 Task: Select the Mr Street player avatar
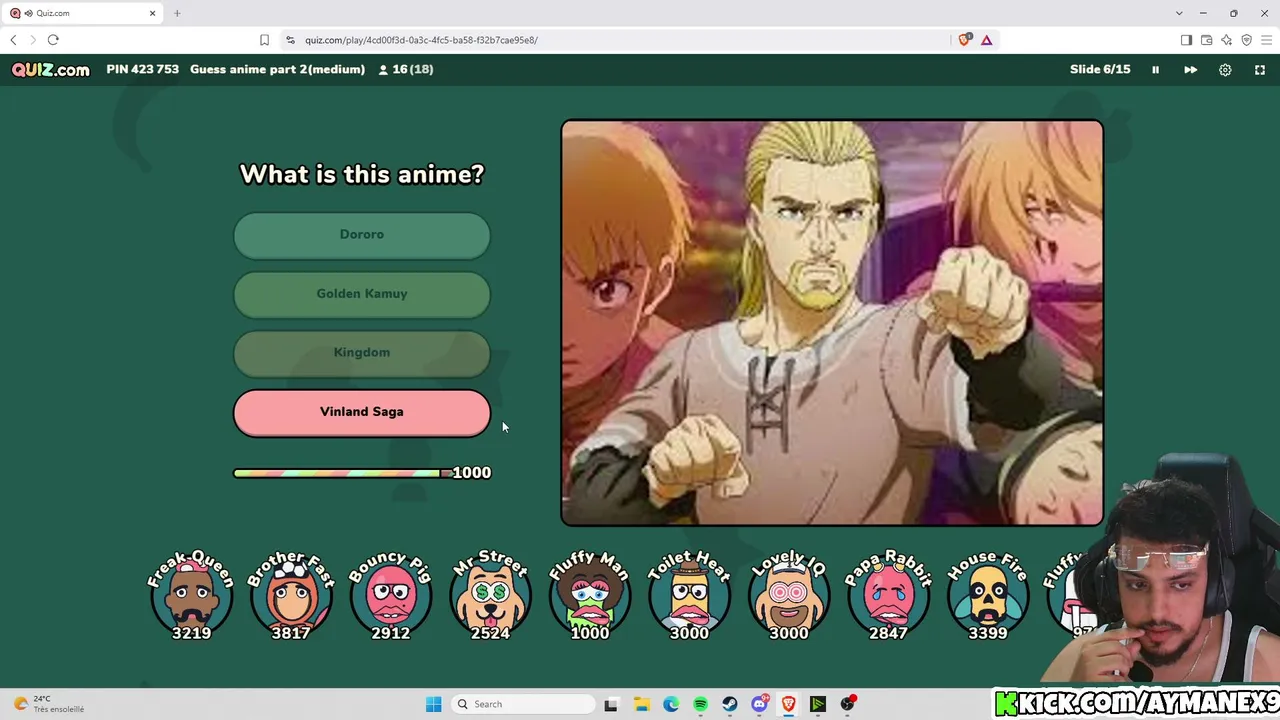(490, 595)
